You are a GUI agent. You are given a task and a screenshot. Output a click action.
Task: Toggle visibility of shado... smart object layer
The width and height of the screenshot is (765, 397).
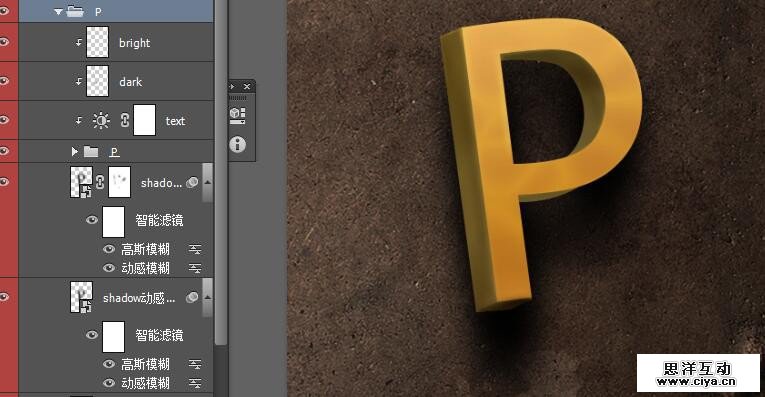point(4,182)
